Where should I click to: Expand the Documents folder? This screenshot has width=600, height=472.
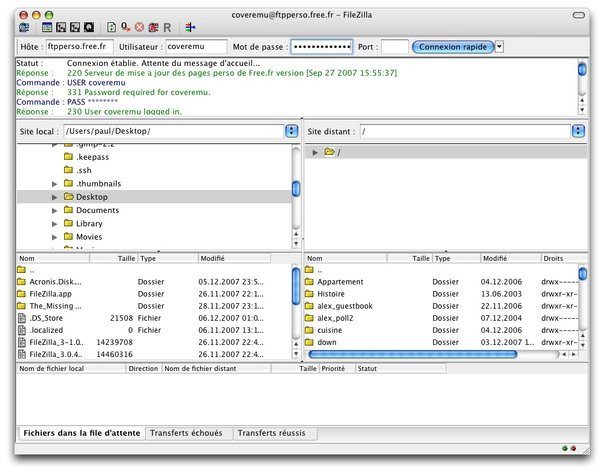[x=55, y=211]
